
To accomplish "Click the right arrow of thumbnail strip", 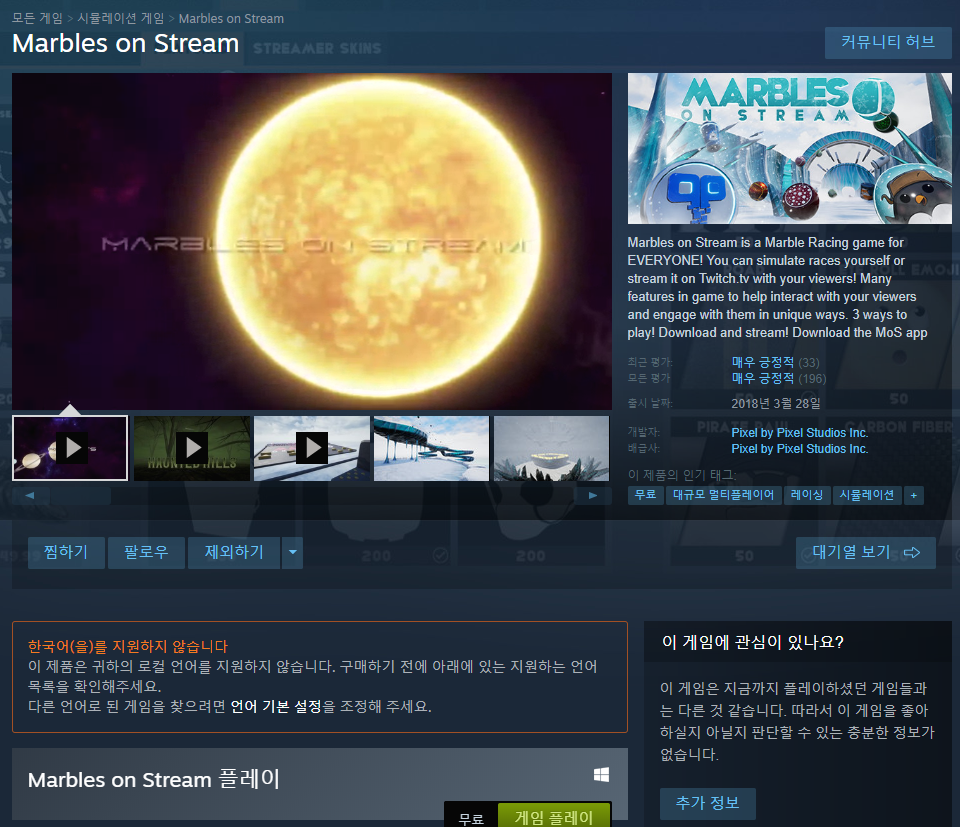I will click(593, 495).
